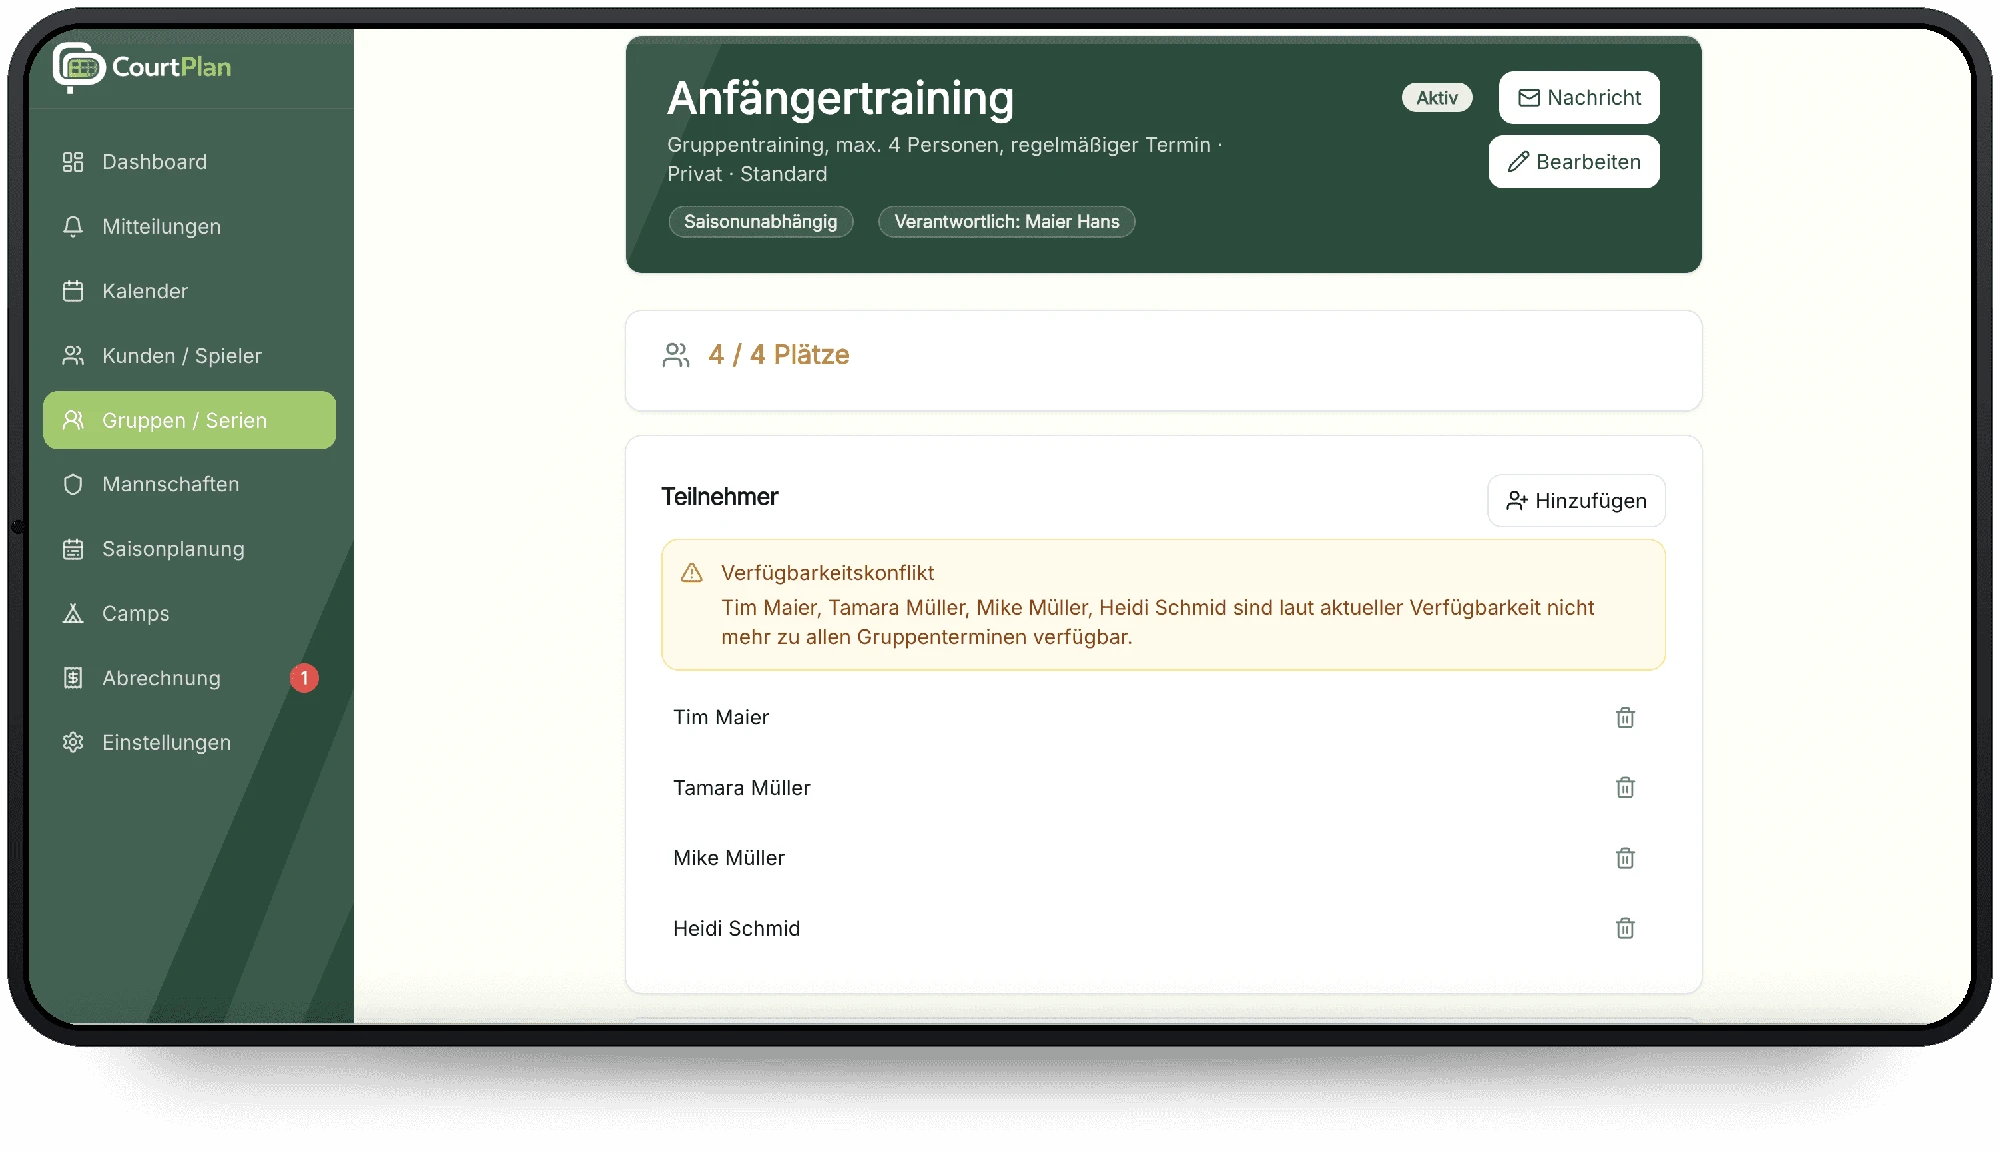Open Kalender from the sidebar
Screen dimensions: 2000x1152
point(189,291)
